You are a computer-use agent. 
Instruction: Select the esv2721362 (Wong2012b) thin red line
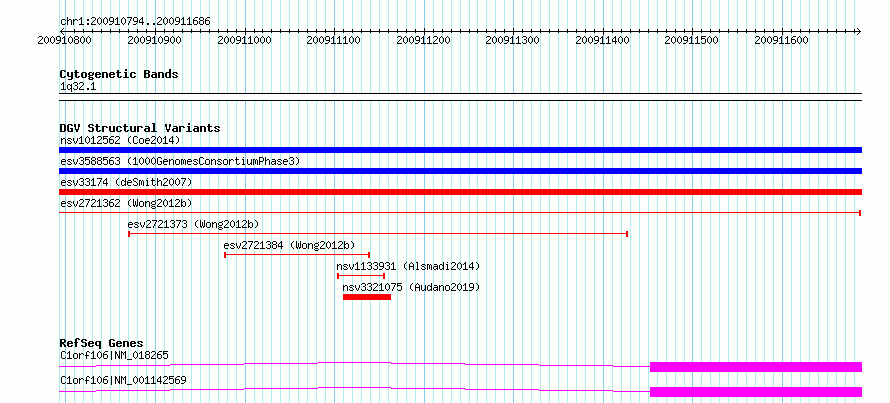460,213
